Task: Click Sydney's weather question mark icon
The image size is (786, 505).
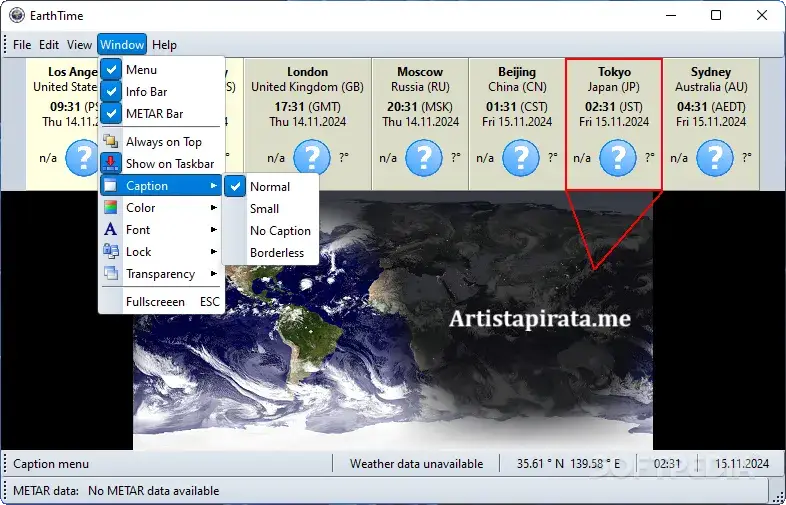Action: (x=715, y=158)
